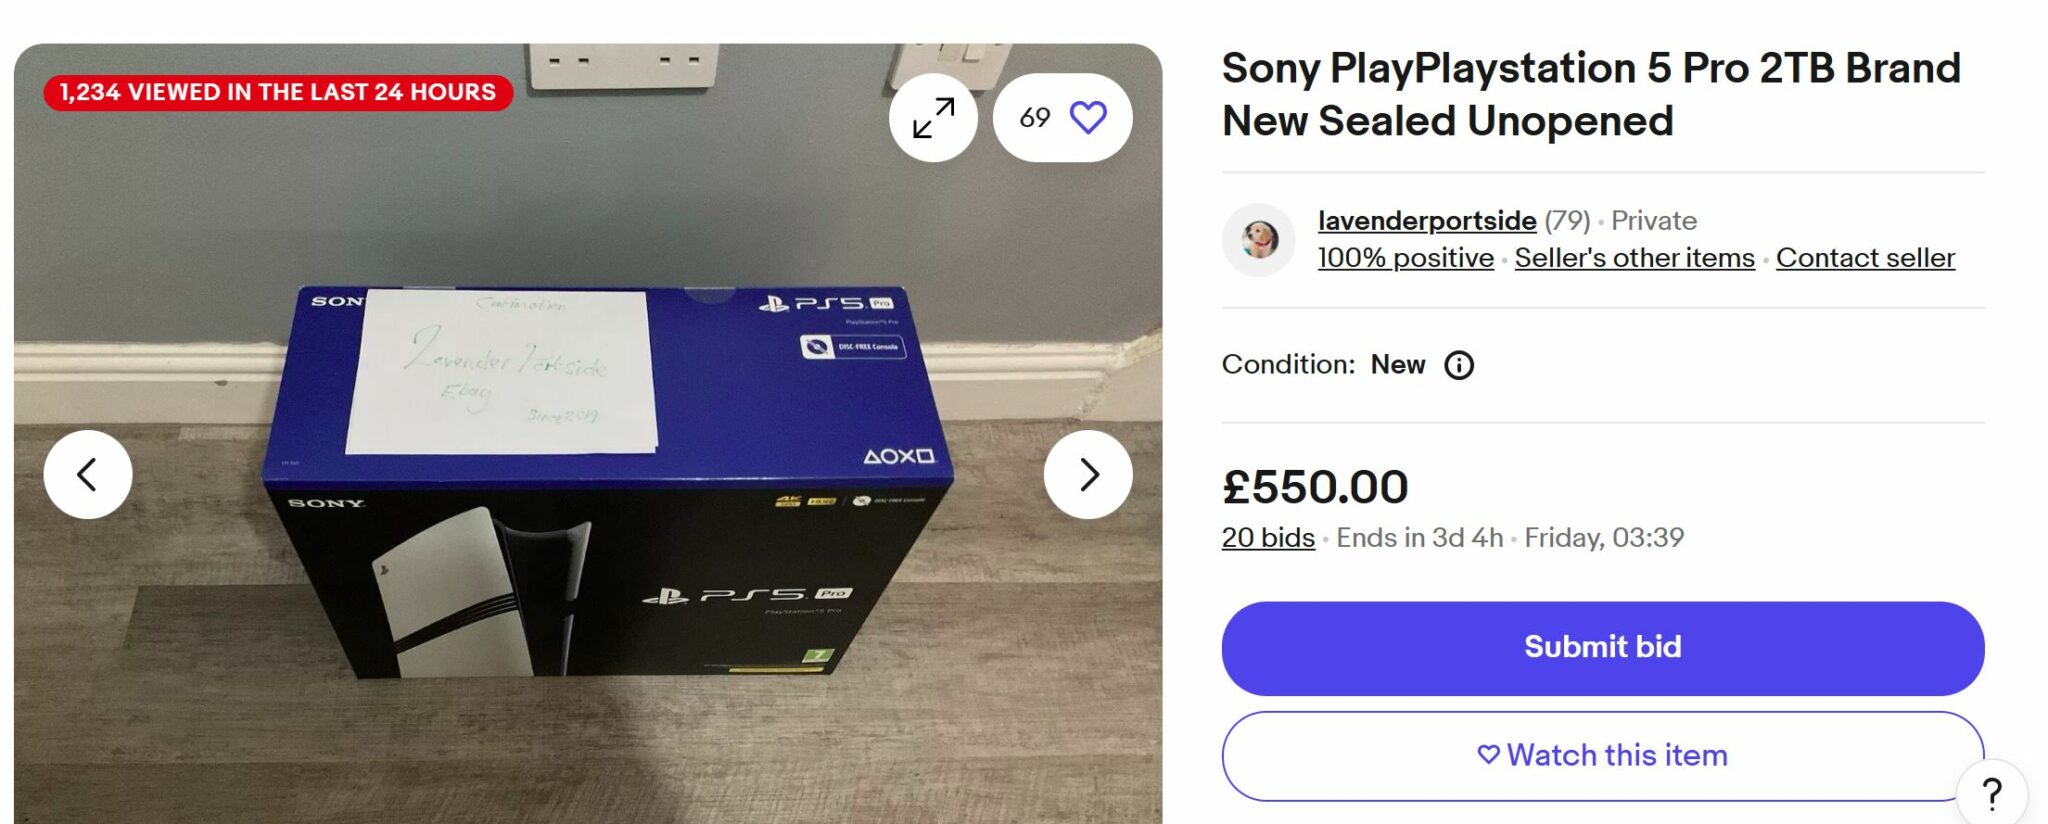
Task: Open the 20 bids history link
Action: pyautogui.click(x=1266, y=537)
